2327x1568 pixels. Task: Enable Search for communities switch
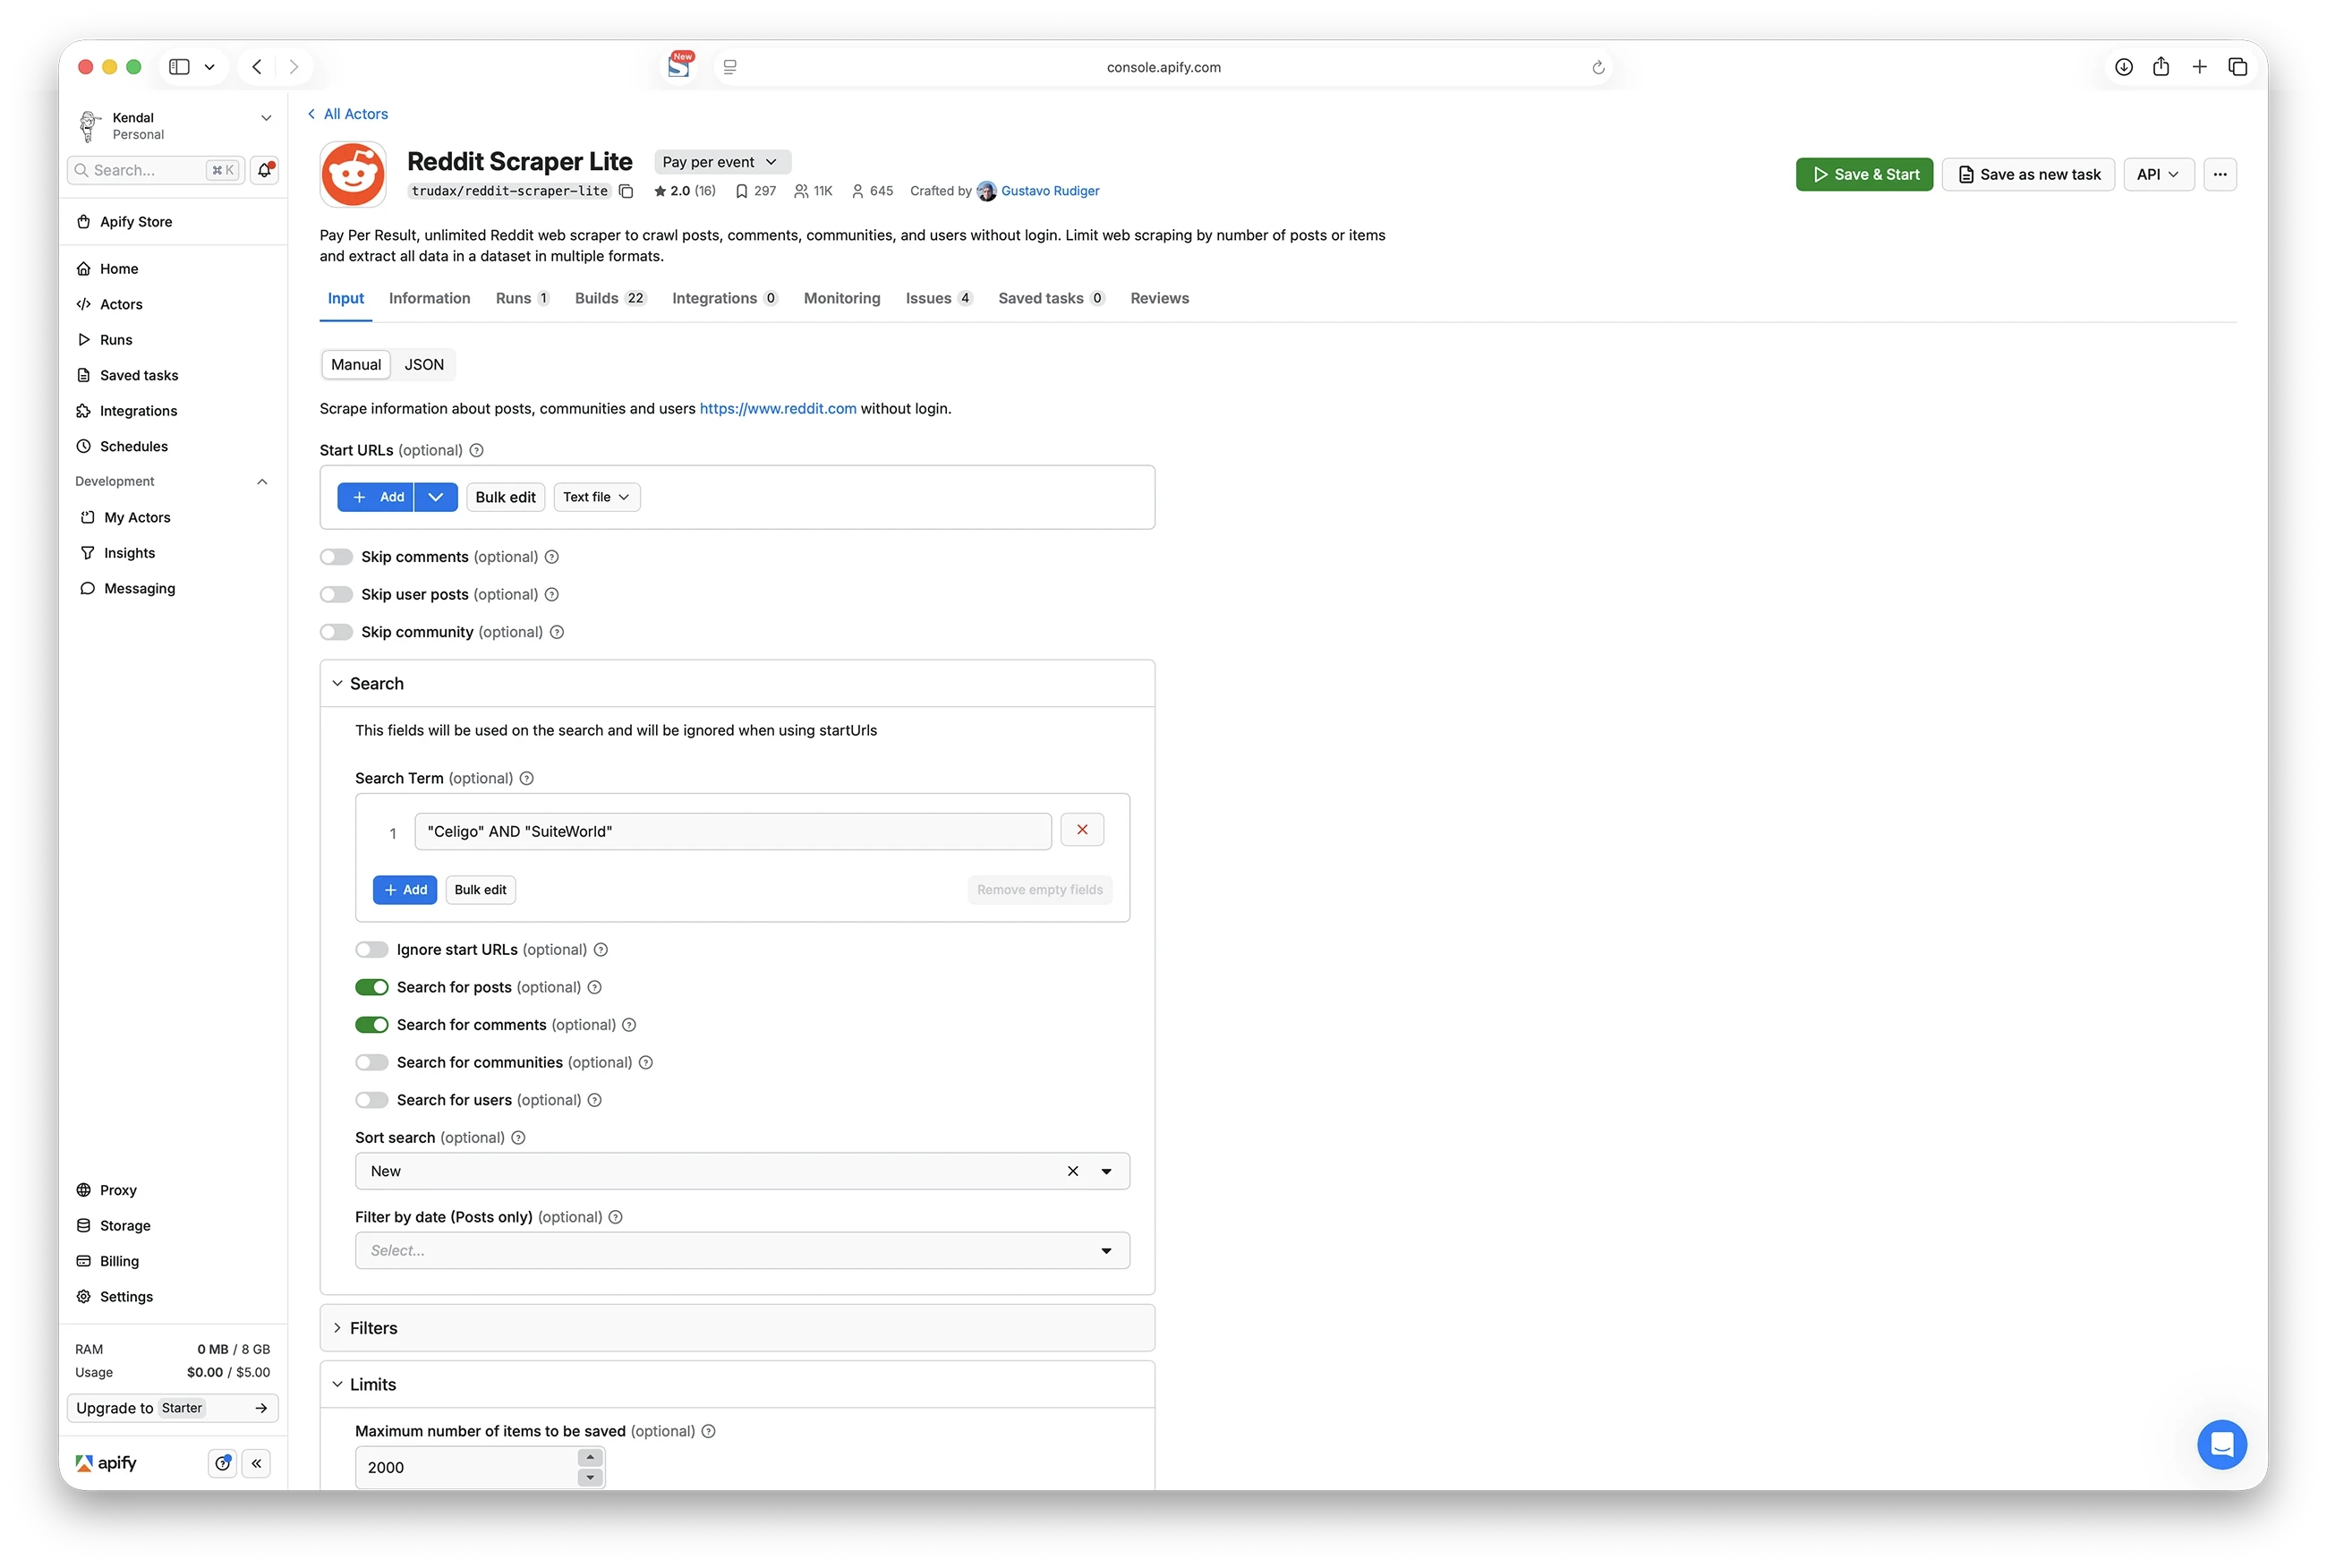coord(372,1063)
